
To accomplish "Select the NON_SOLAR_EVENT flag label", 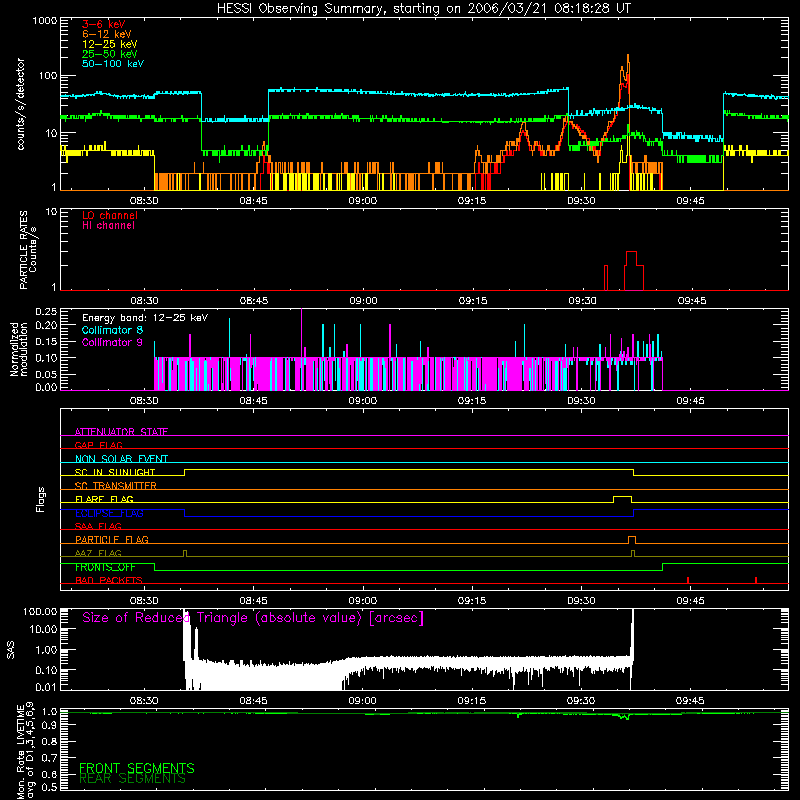I will tap(121, 459).
